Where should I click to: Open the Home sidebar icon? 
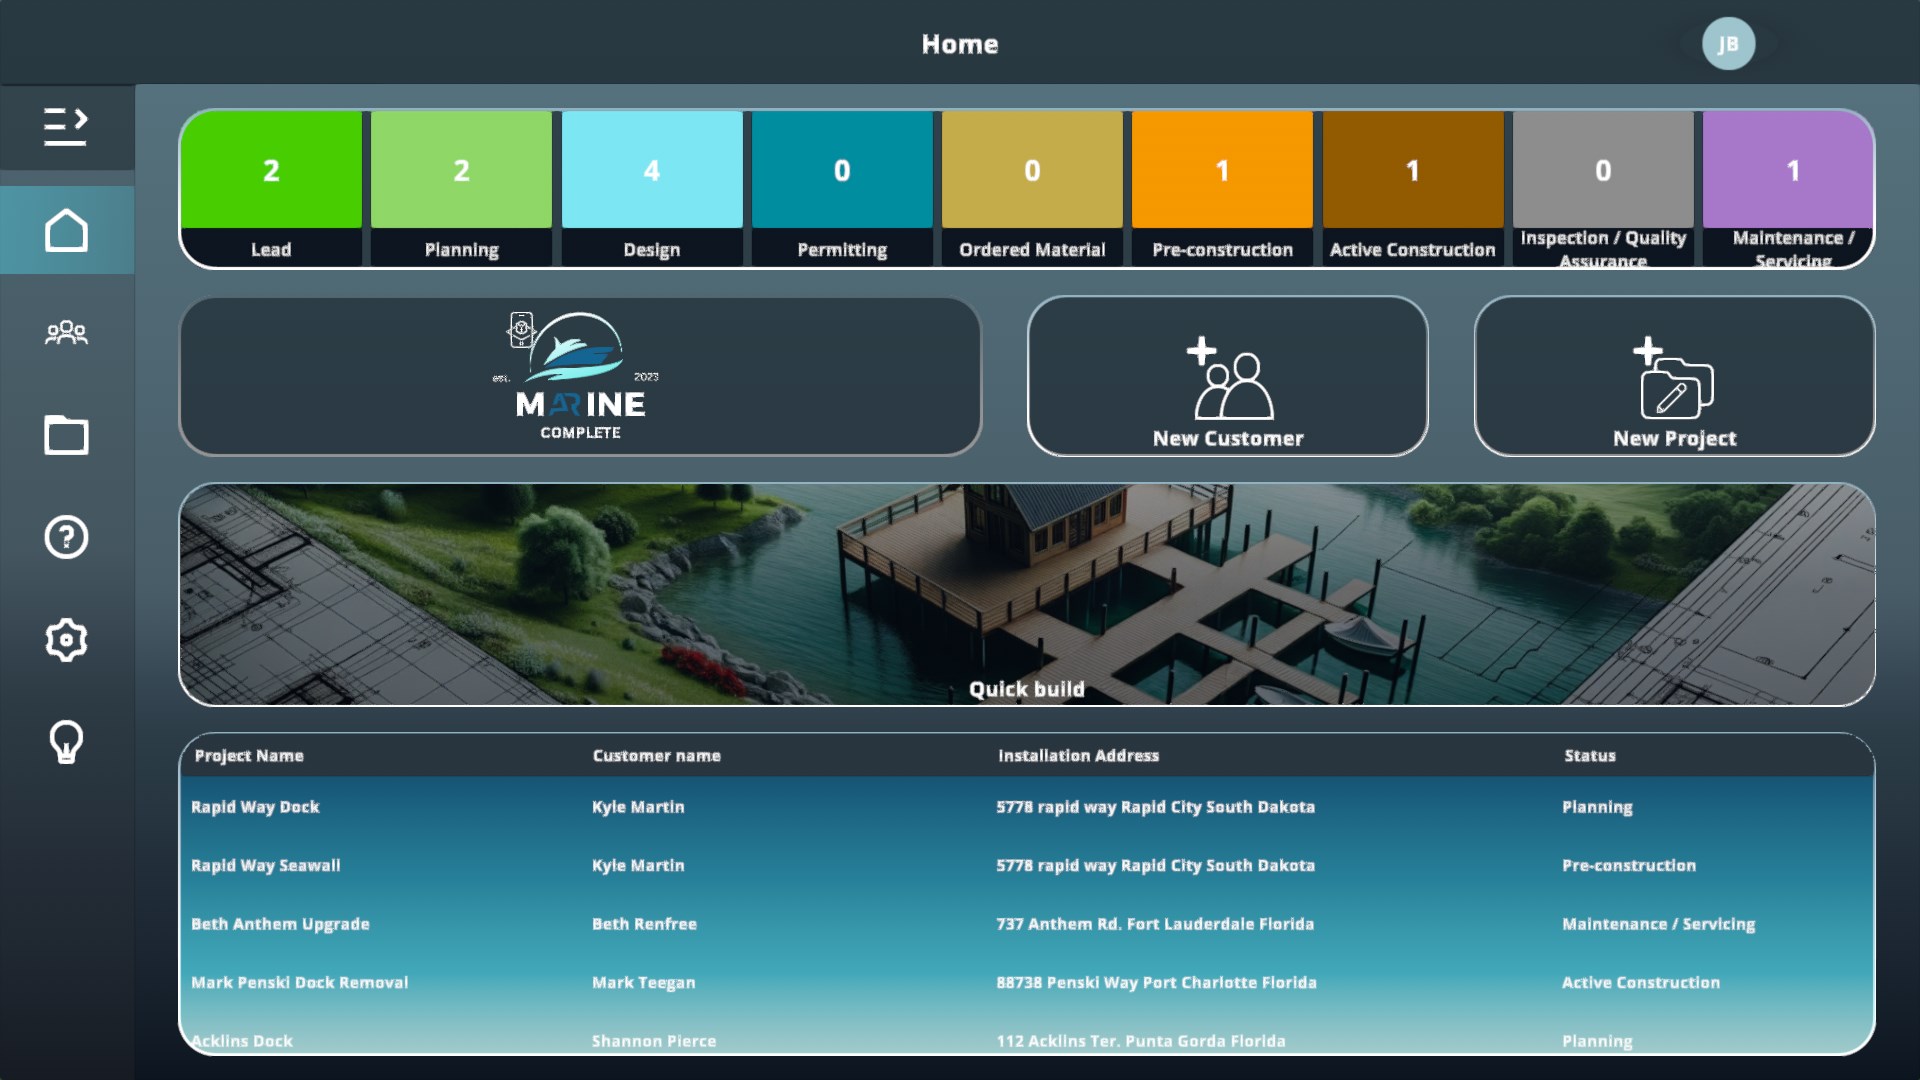(x=66, y=231)
